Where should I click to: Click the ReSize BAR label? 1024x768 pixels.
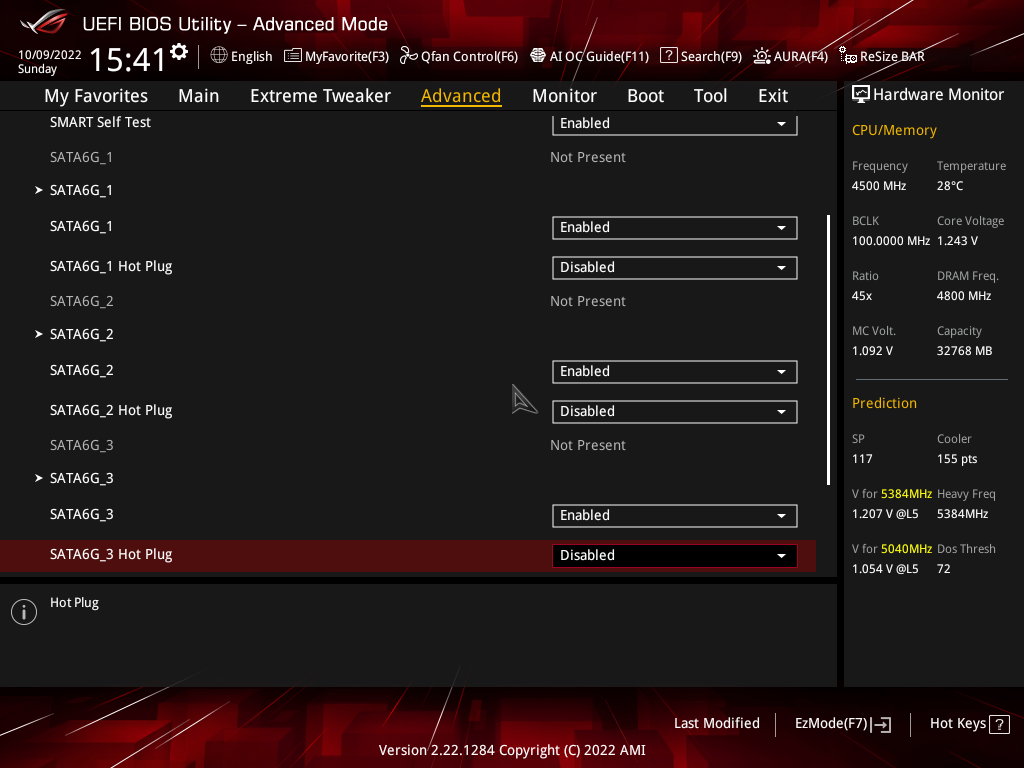(x=892, y=56)
